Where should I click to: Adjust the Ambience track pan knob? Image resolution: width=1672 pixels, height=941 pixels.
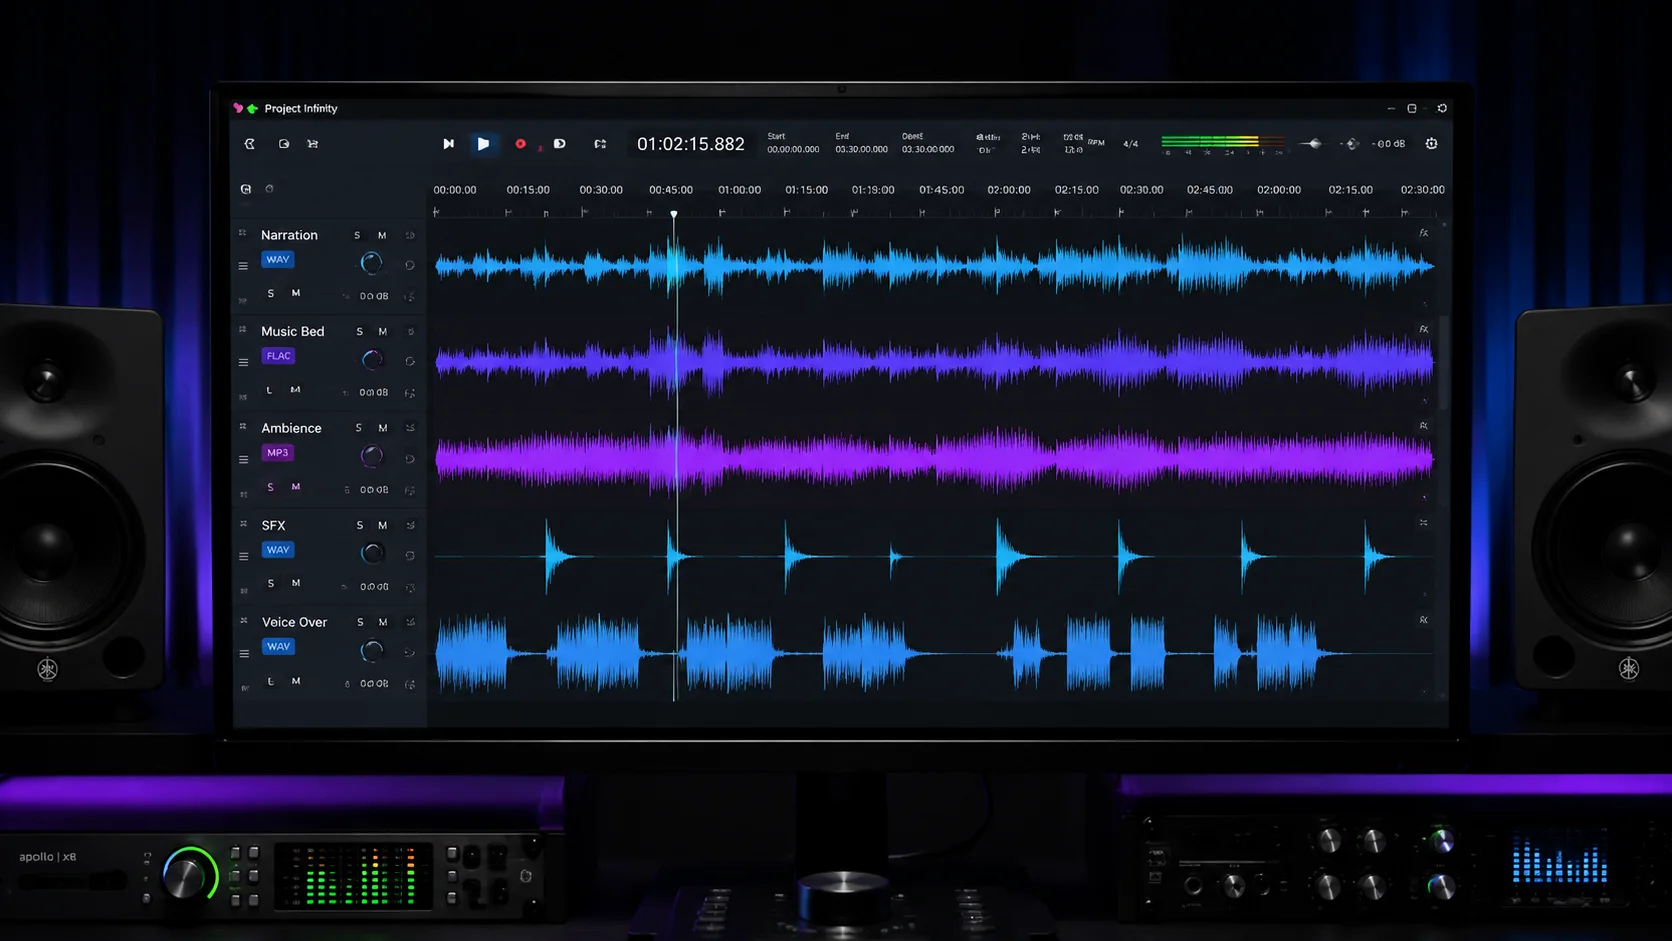tap(372, 456)
